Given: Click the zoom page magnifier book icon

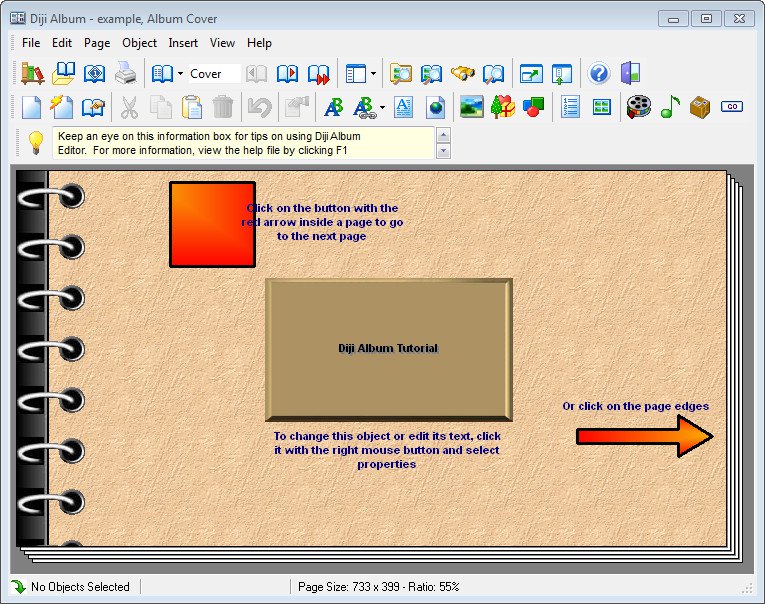Looking at the screenshot, I should (493, 74).
